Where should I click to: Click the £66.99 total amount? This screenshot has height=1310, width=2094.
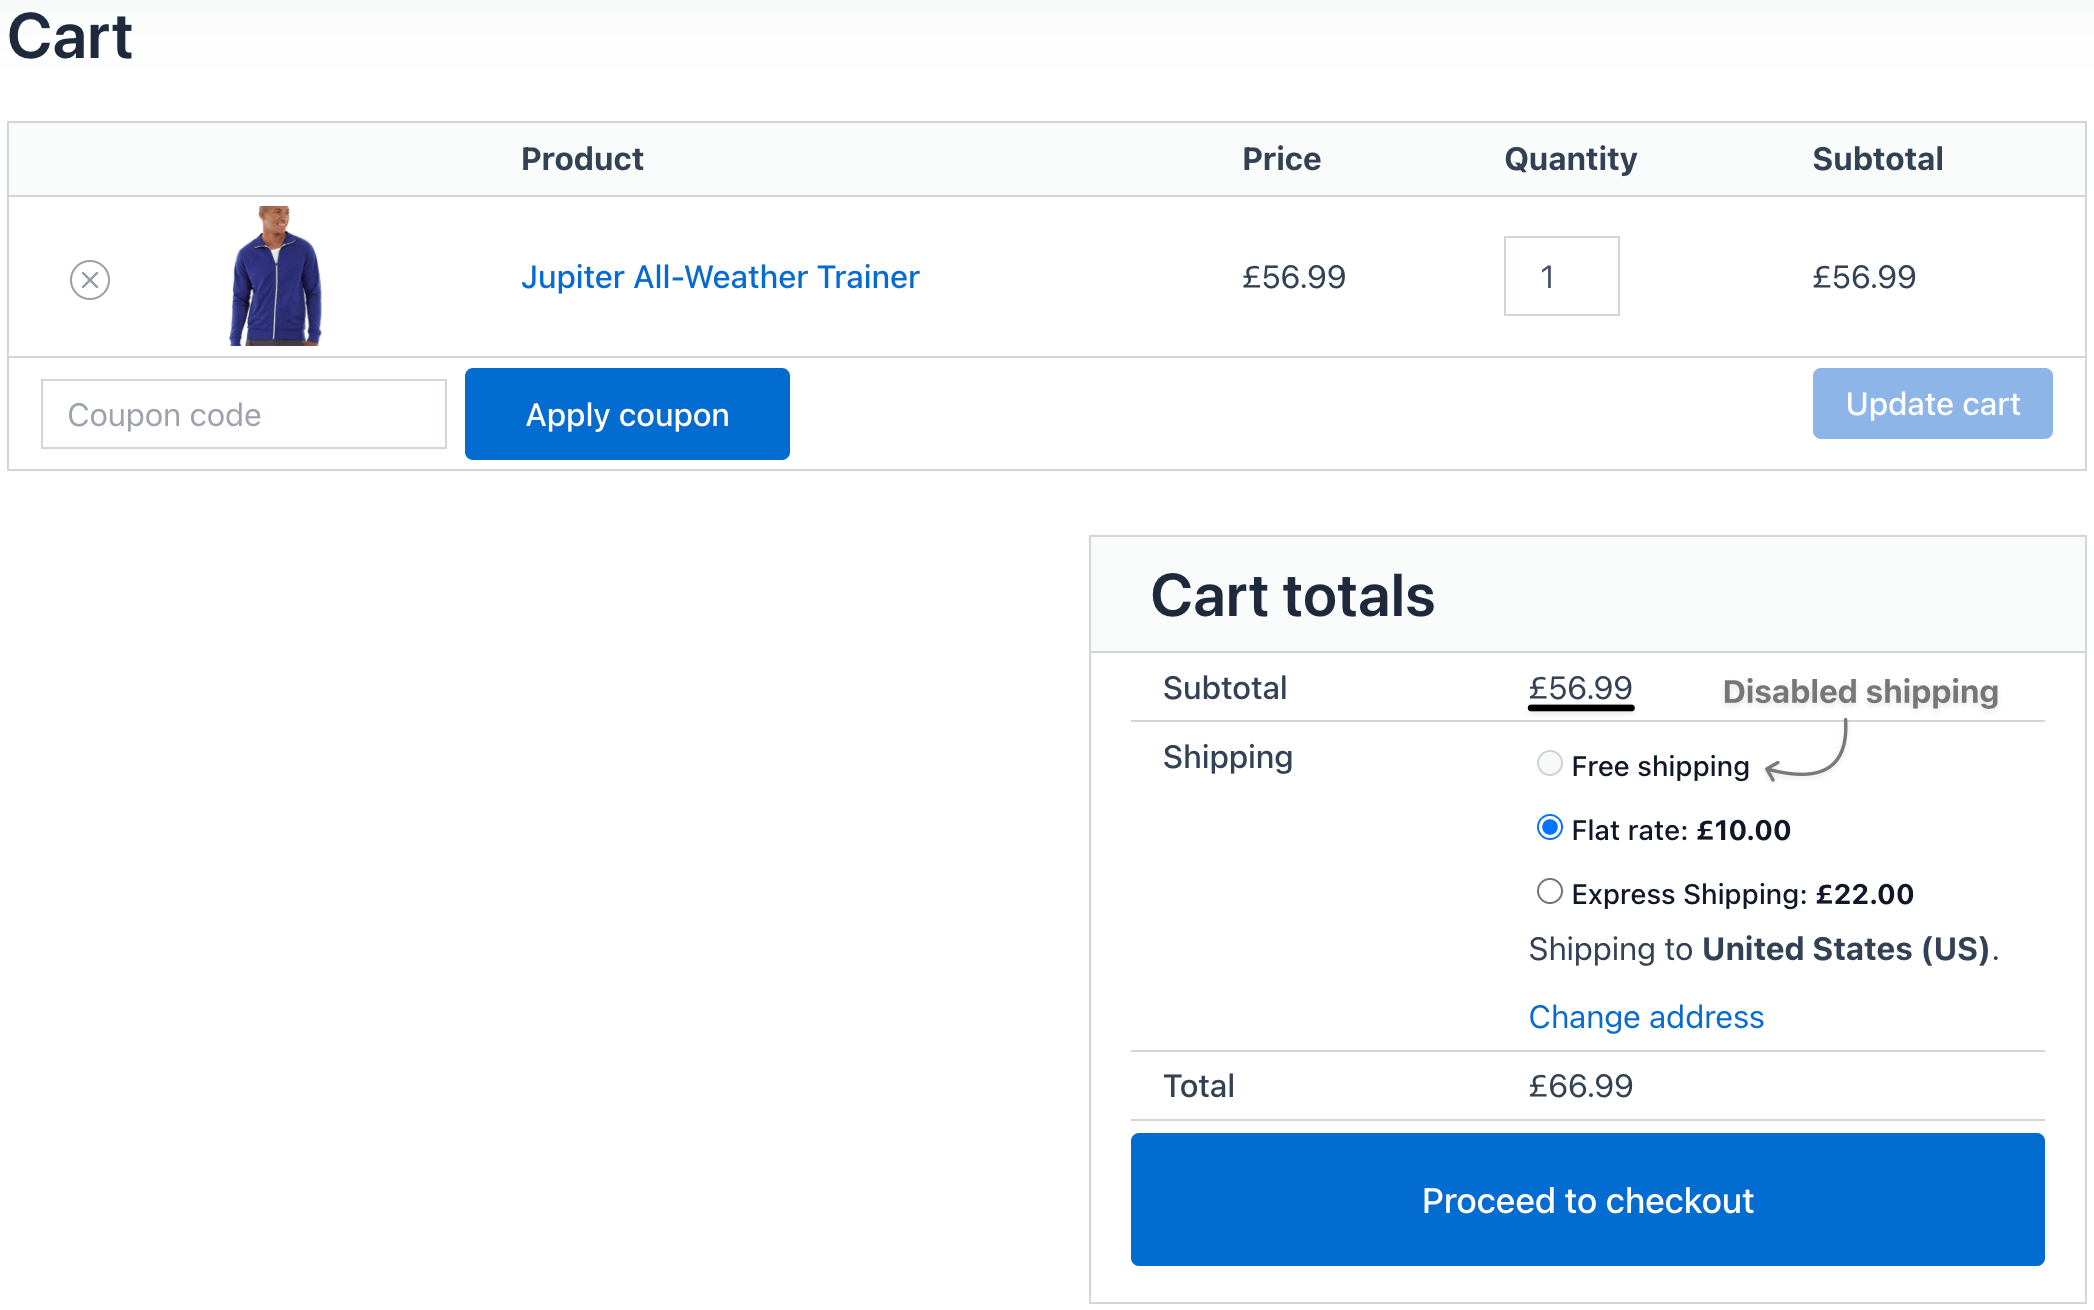[1580, 1086]
